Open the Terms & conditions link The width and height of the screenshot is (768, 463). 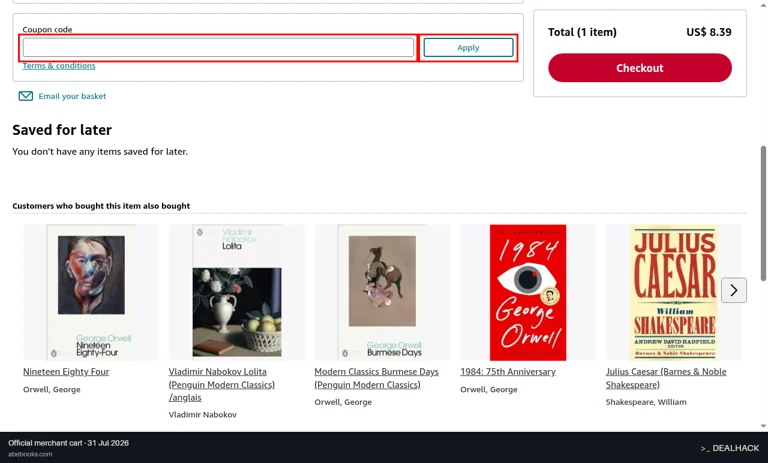(x=59, y=66)
